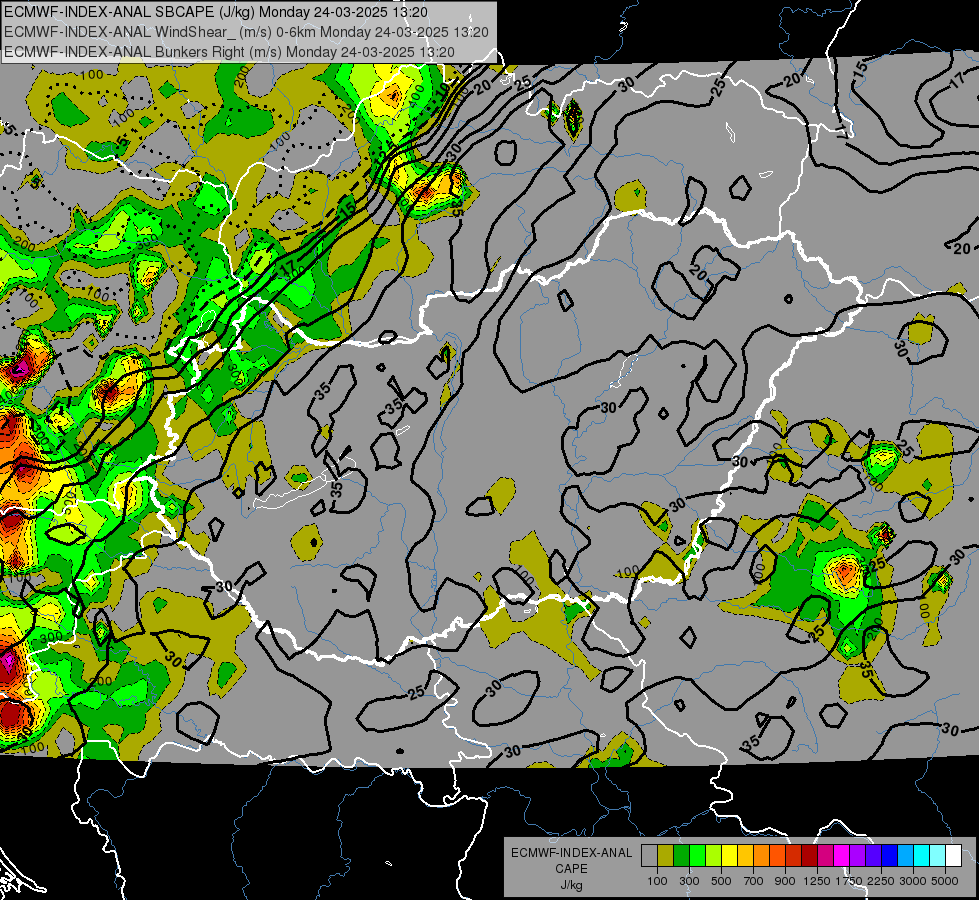Pick the bright magenta legend swatch
Screen dimensions: 979x900
pyautogui.click(x=842, y=855)
